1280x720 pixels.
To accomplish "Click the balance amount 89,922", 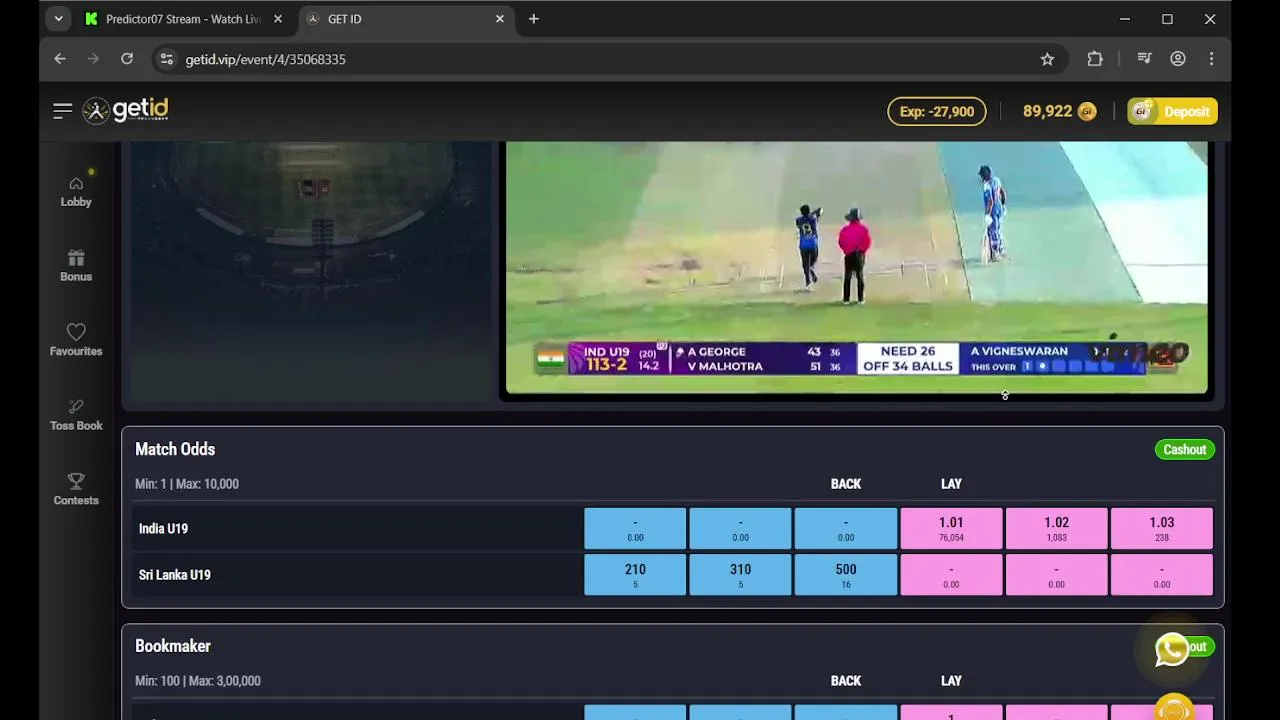I will [1047, 111].
